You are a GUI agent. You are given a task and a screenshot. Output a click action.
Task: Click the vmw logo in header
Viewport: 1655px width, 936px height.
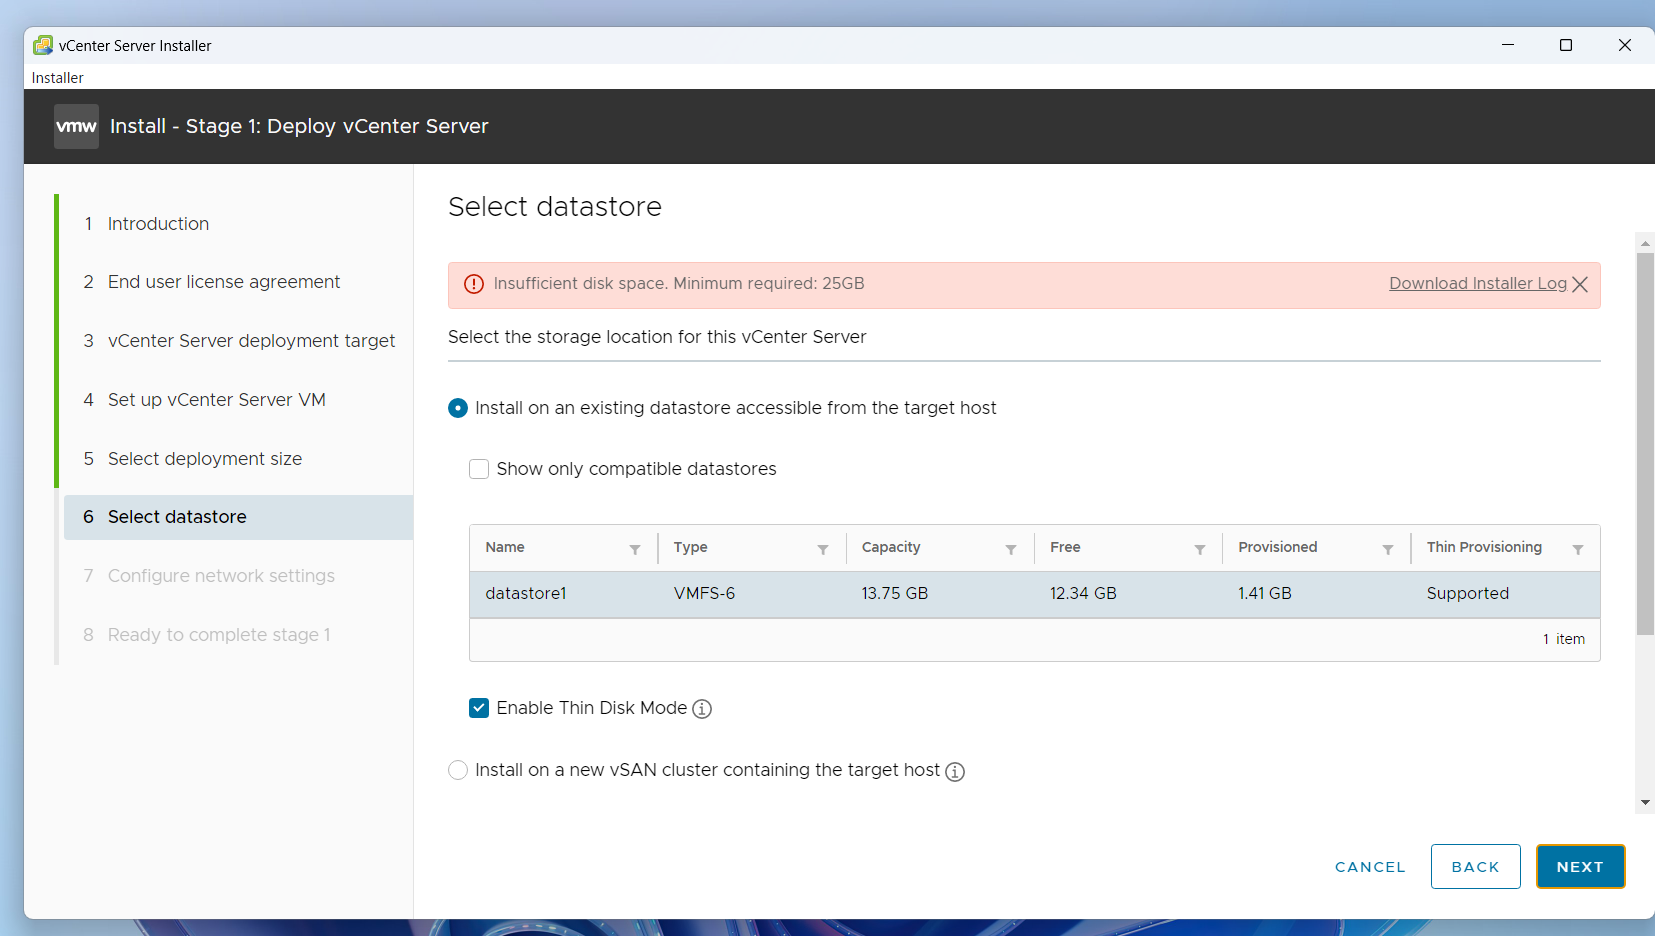pos(76,127)
